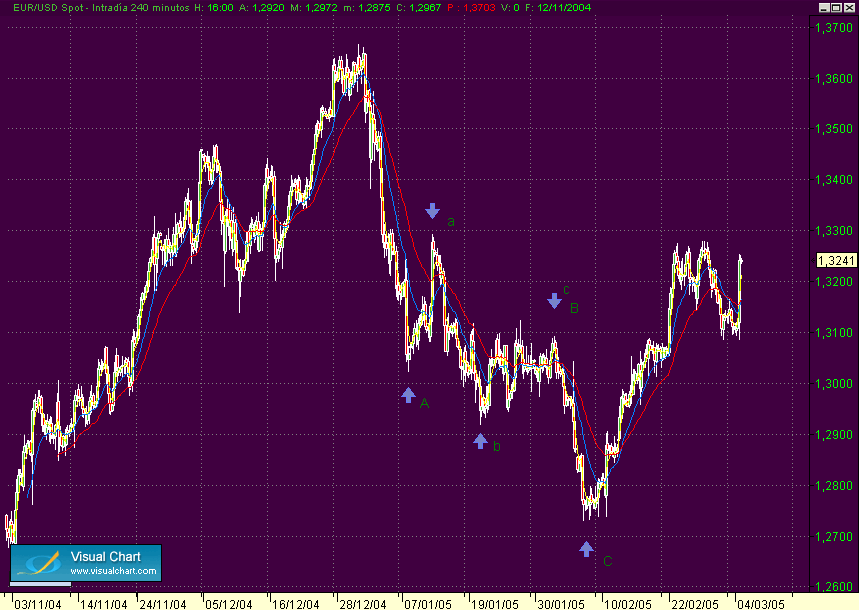Open the www.visualchart.com link
This screenshot has height=610, width=859.
click(113, 571)
